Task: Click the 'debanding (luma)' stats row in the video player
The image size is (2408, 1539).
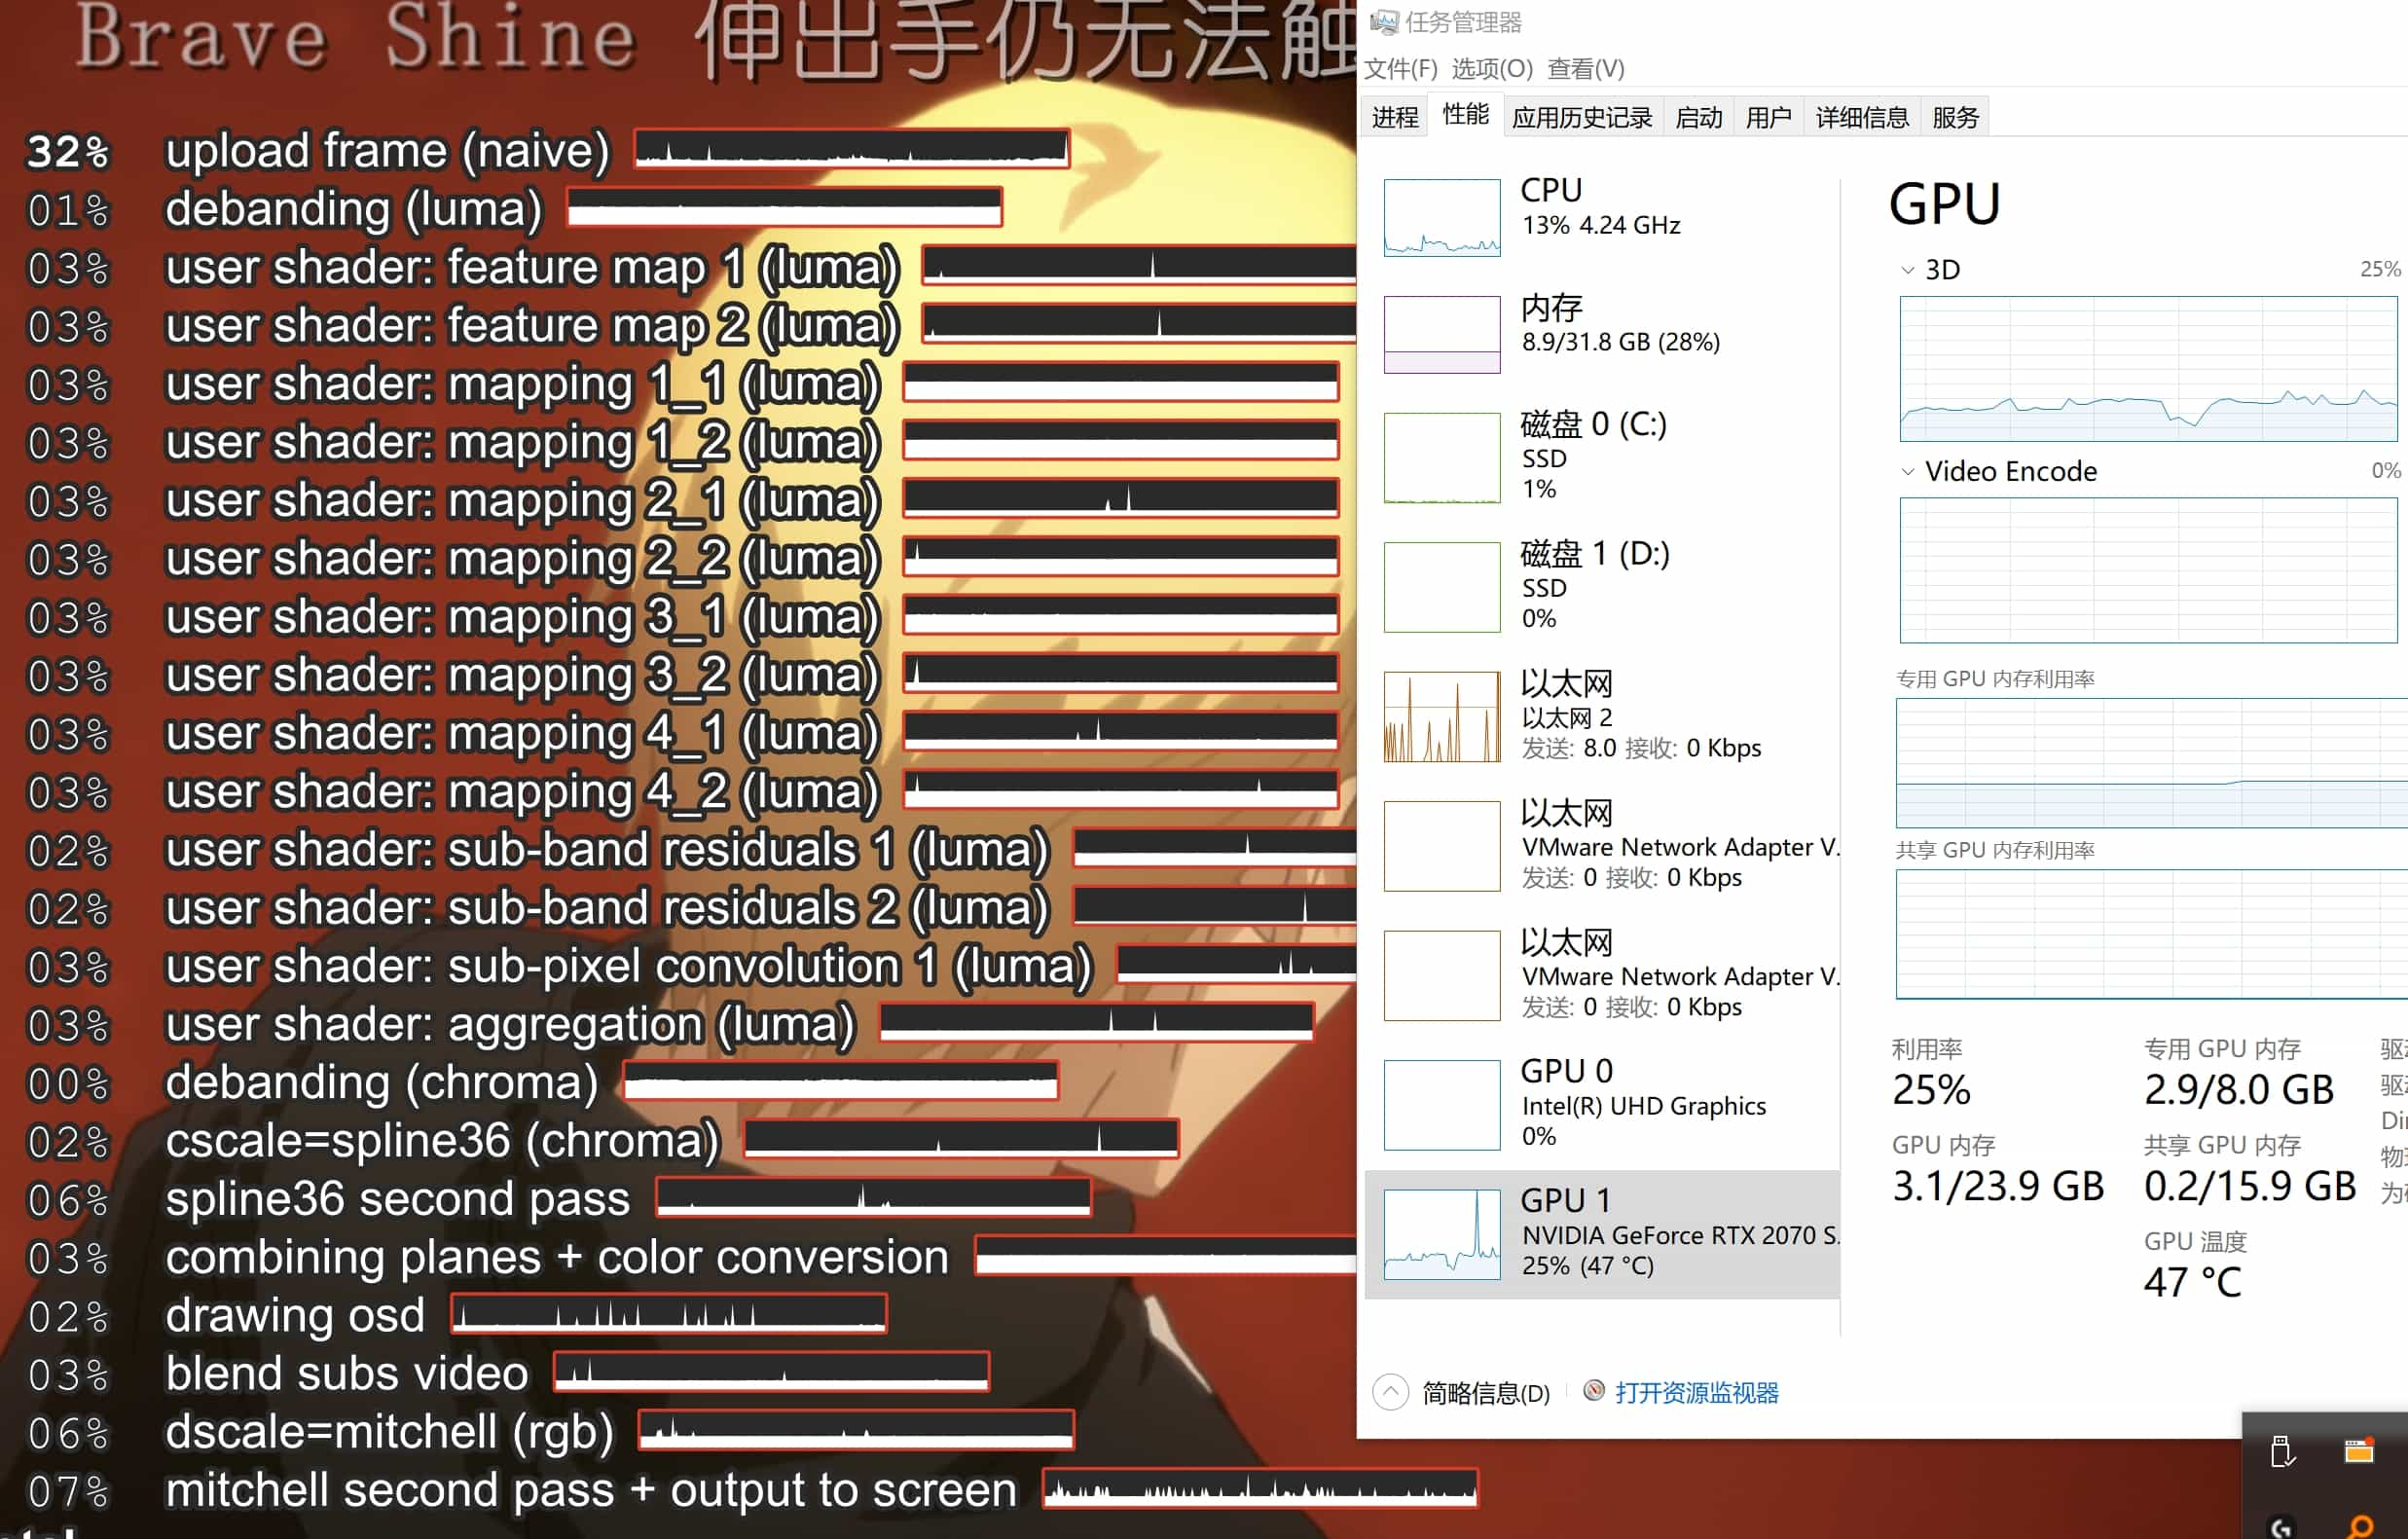Action: click(x=514, y=209)
